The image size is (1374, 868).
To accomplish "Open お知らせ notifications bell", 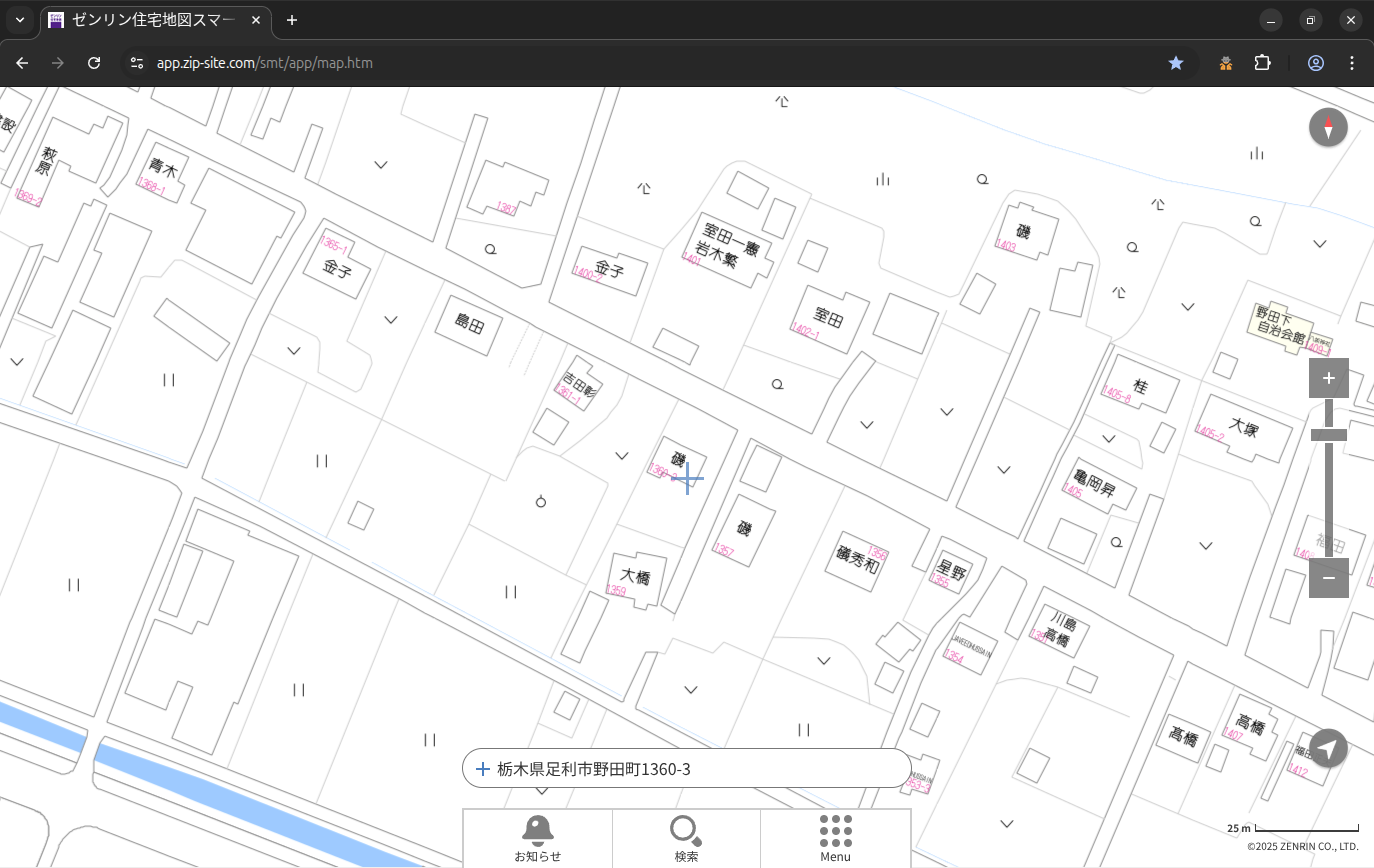I will tap(537, 838).
